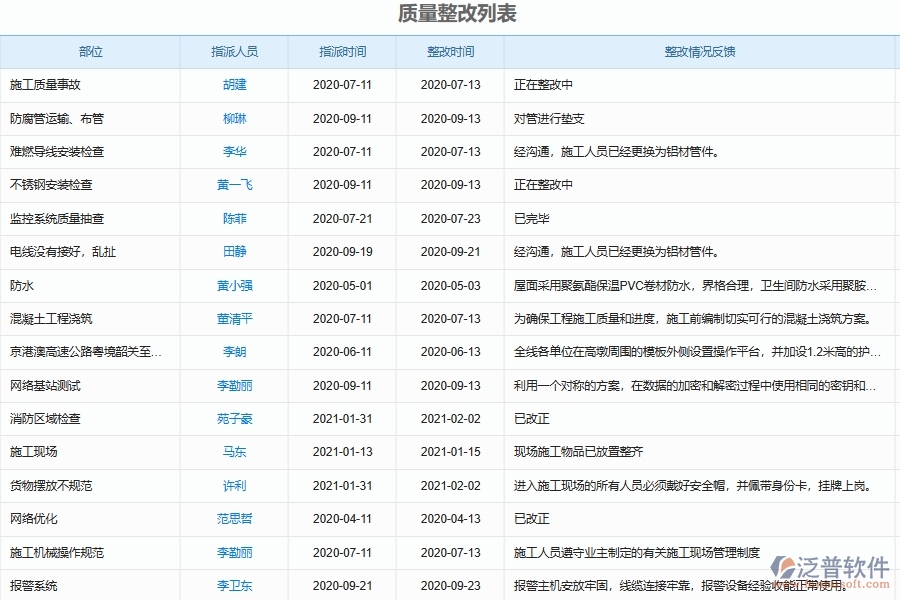
Task: Click 黄一飞 in the 指派人员 column
Action: pos(233,185)
